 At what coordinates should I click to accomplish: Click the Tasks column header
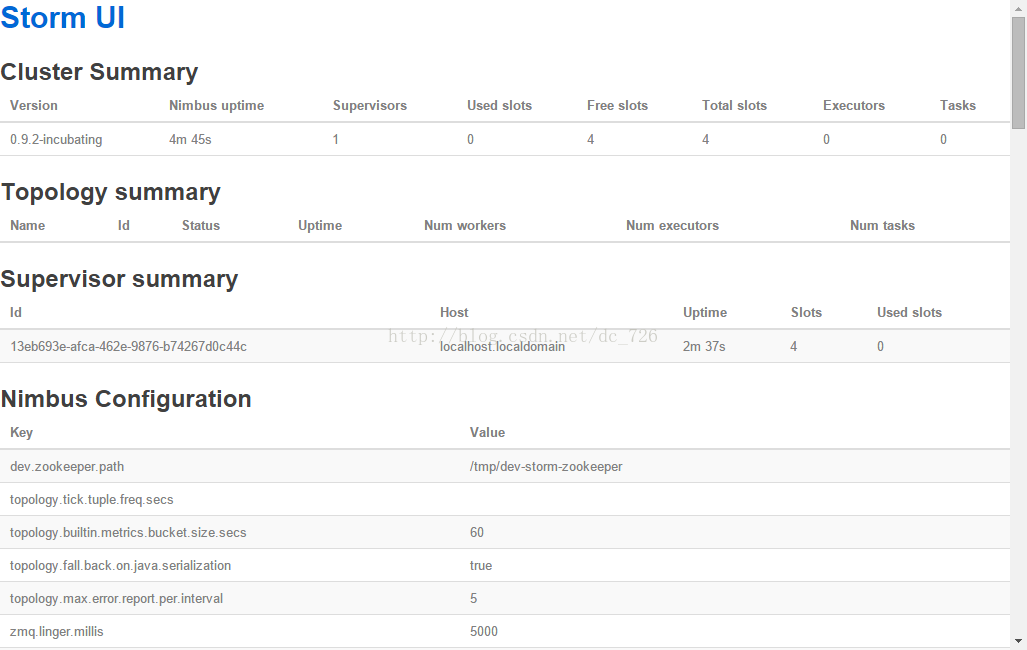pos(958,105)
